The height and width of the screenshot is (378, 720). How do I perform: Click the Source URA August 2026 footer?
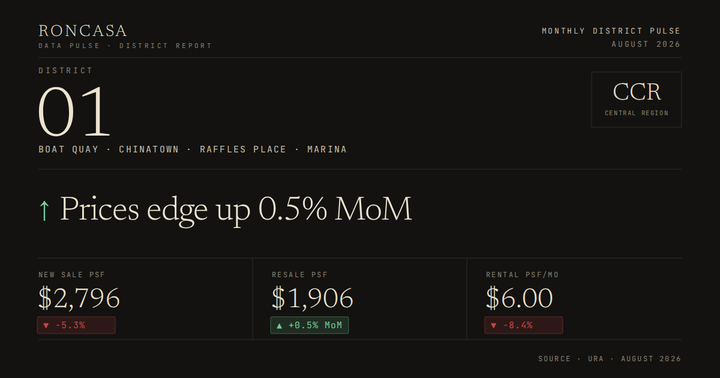610,359
